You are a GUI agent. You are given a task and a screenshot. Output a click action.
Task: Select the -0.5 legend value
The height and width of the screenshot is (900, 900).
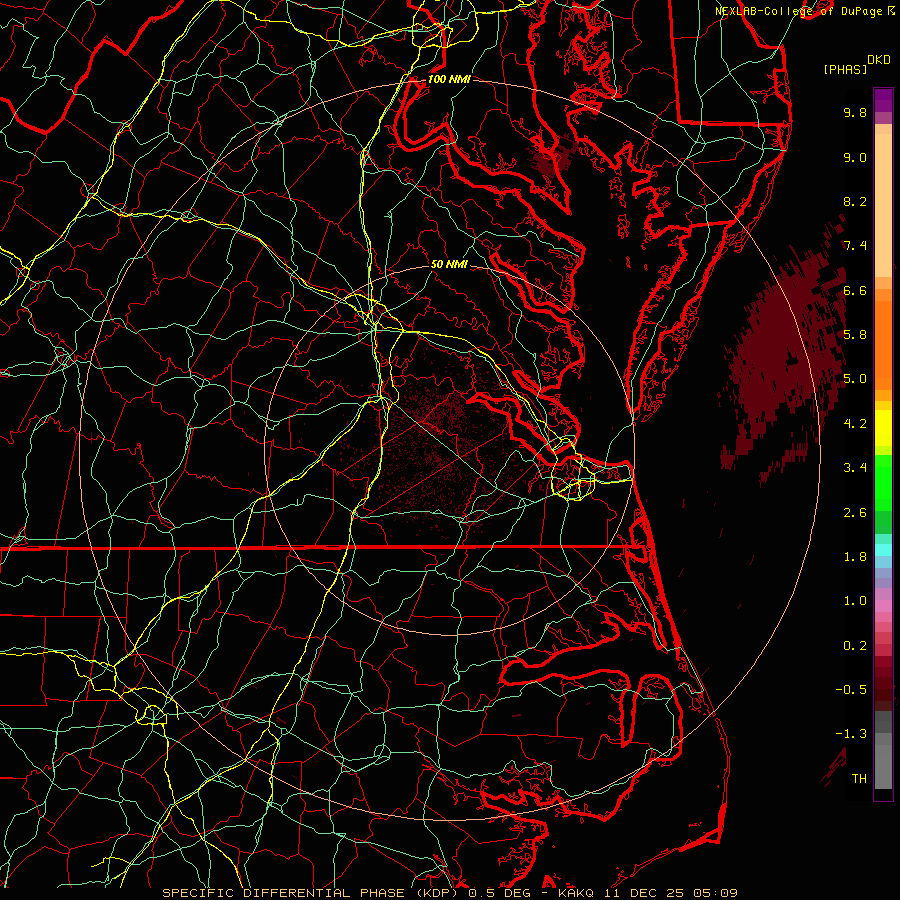[851, 690]
